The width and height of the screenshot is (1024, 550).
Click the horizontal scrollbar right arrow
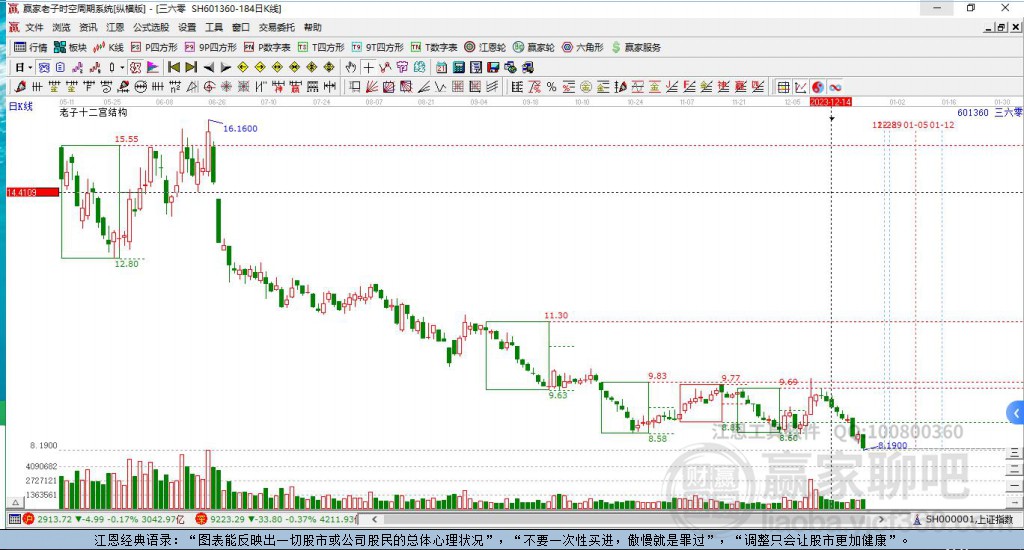click(x=881, y=519)
